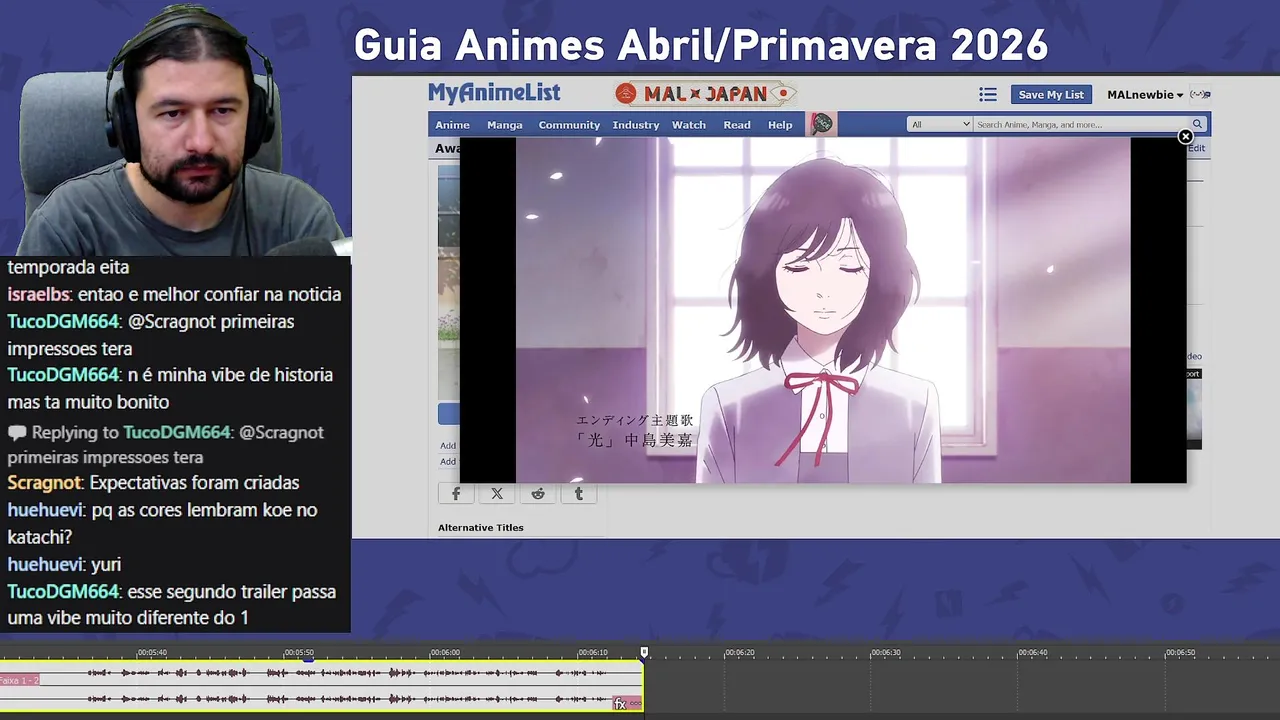Screen dimensions: 1280x720
Task: Click the blue marker near 00:05:50
Action: 308,659
